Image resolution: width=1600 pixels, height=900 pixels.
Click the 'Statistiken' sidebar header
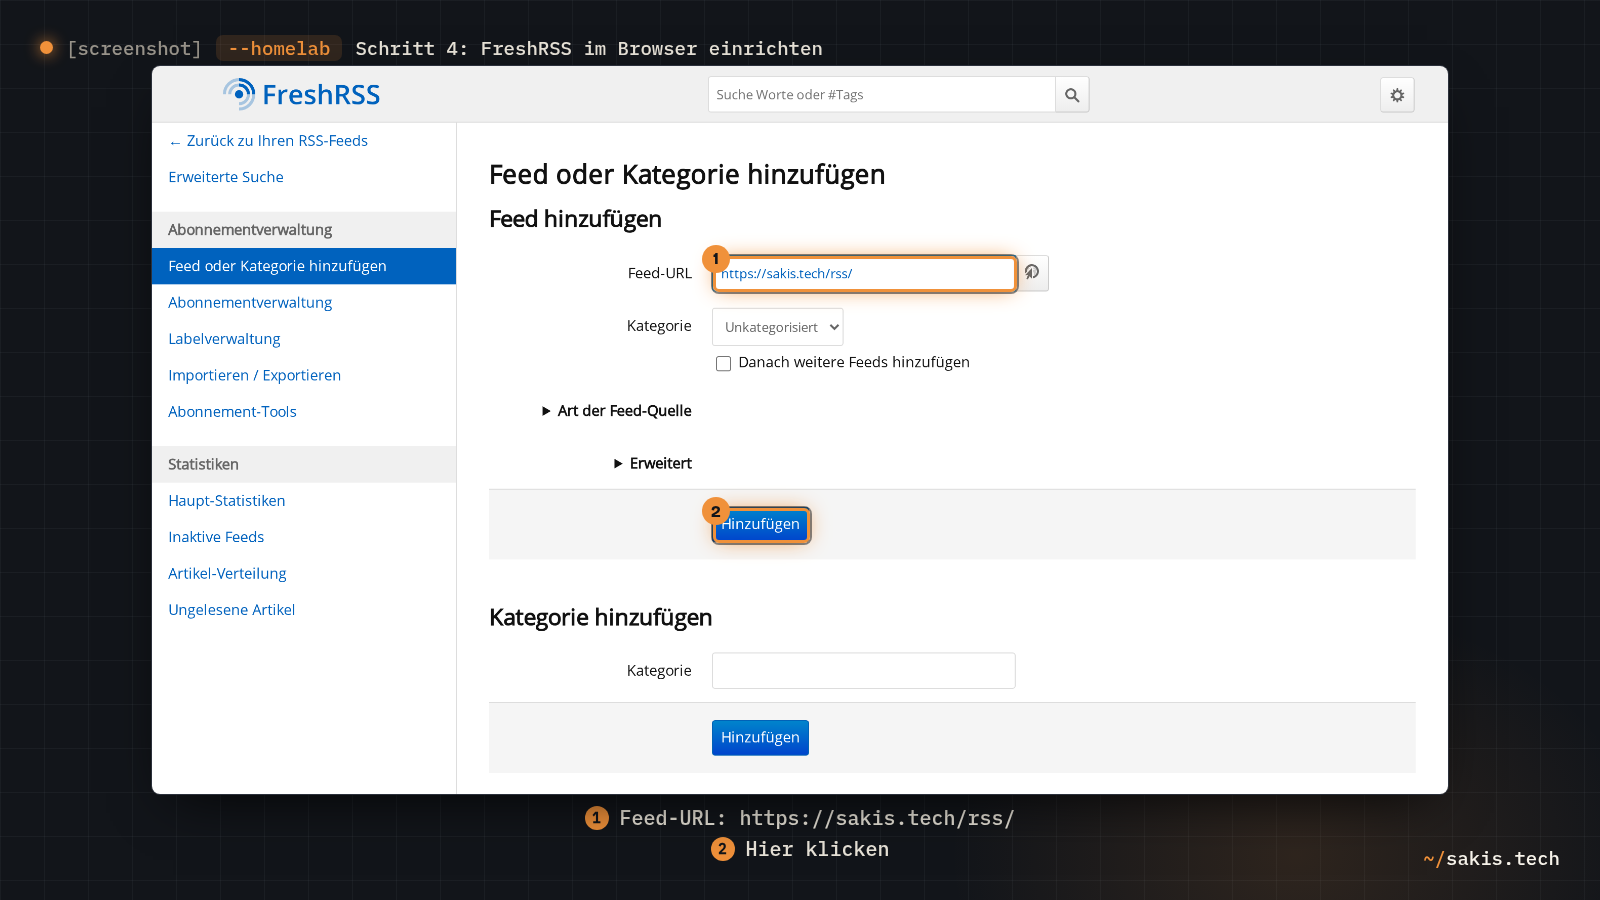click(304, 464)
